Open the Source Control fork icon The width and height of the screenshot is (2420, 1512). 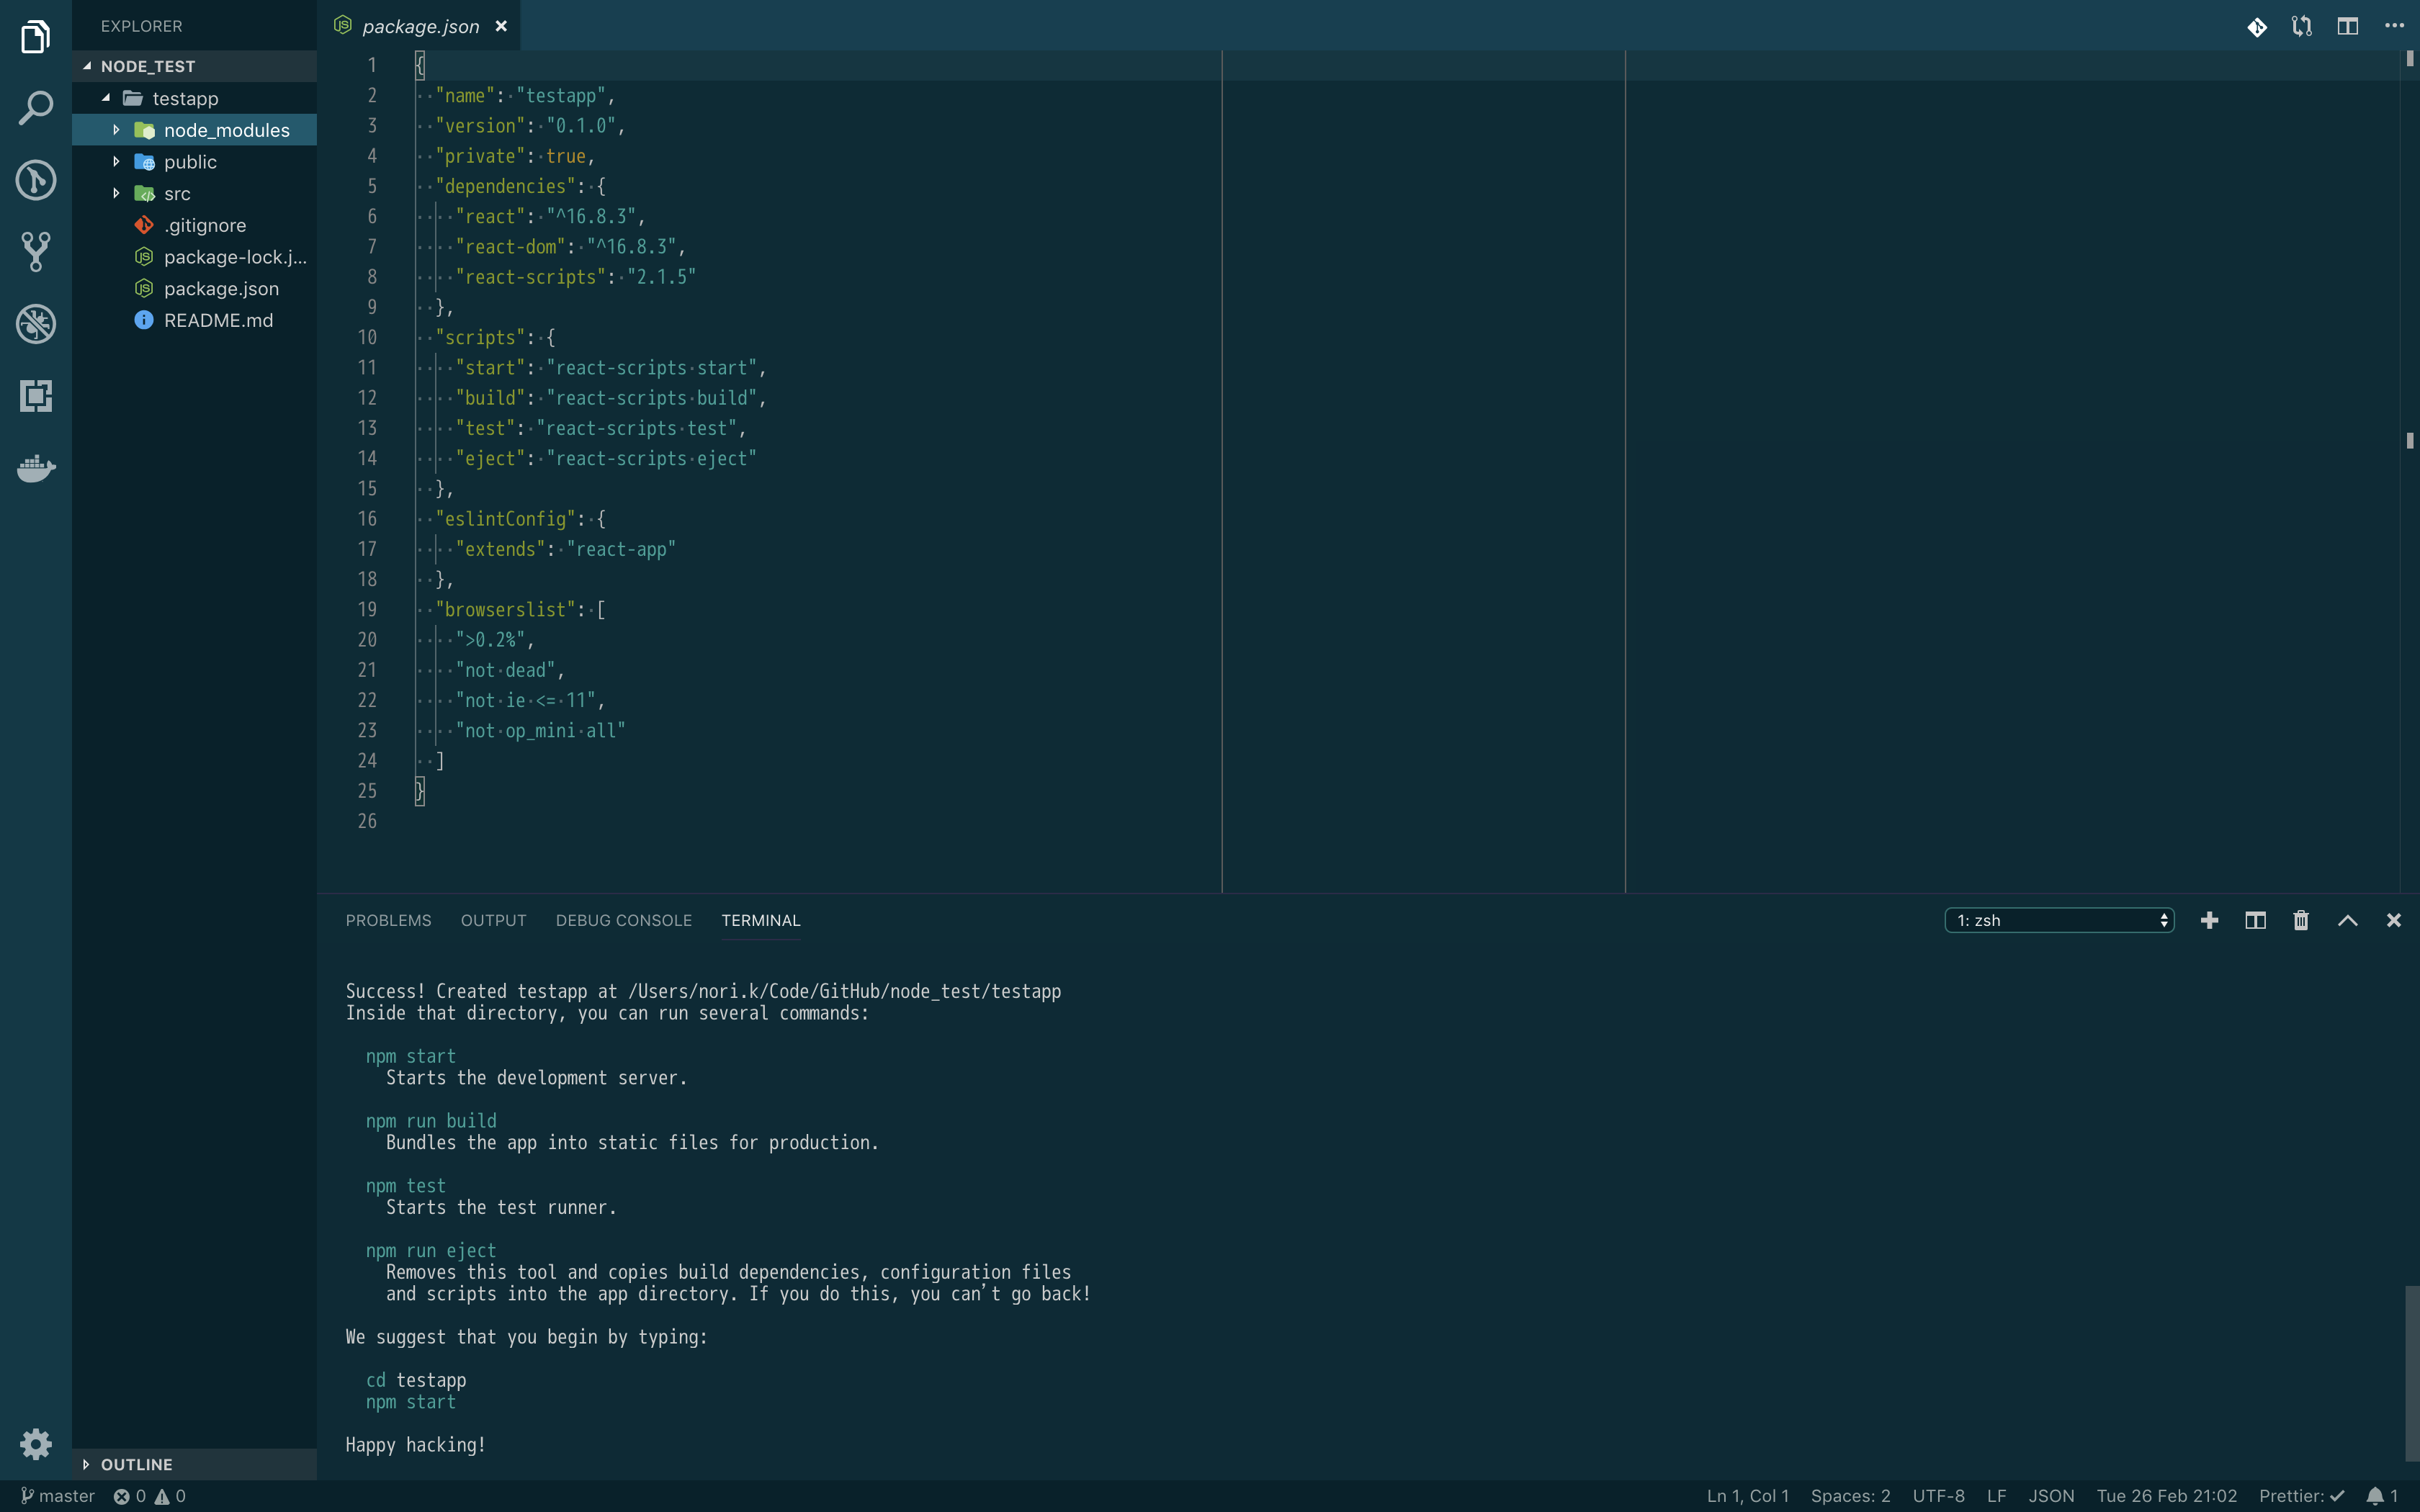36,252
